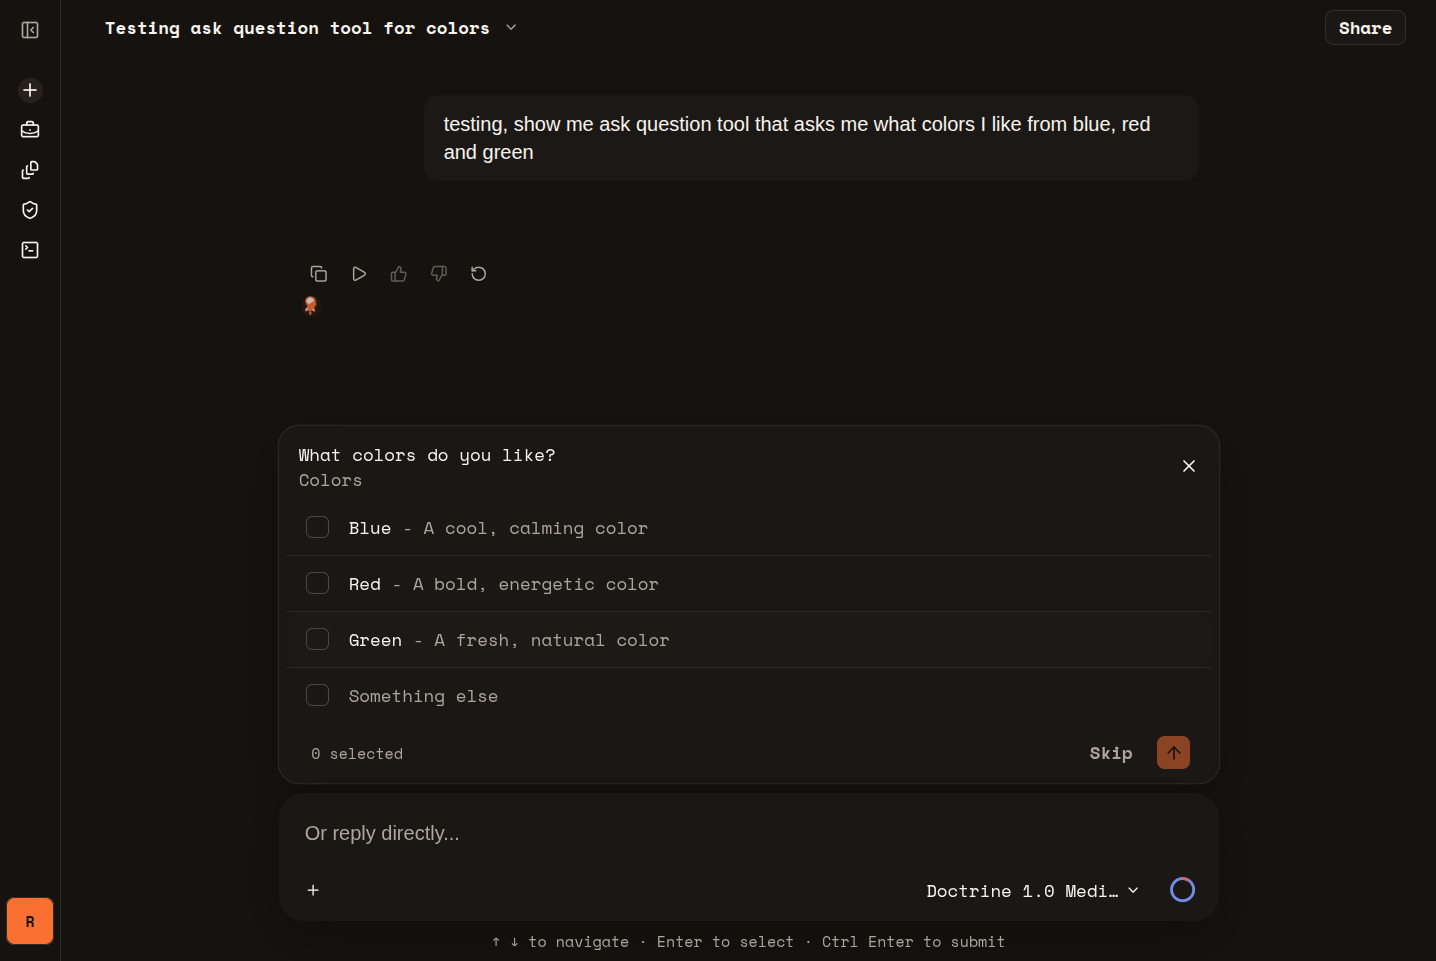This screenshot has height=961, width=1436.
Task: Add attachment with plus in reply box
Action: tap(313, 890)
